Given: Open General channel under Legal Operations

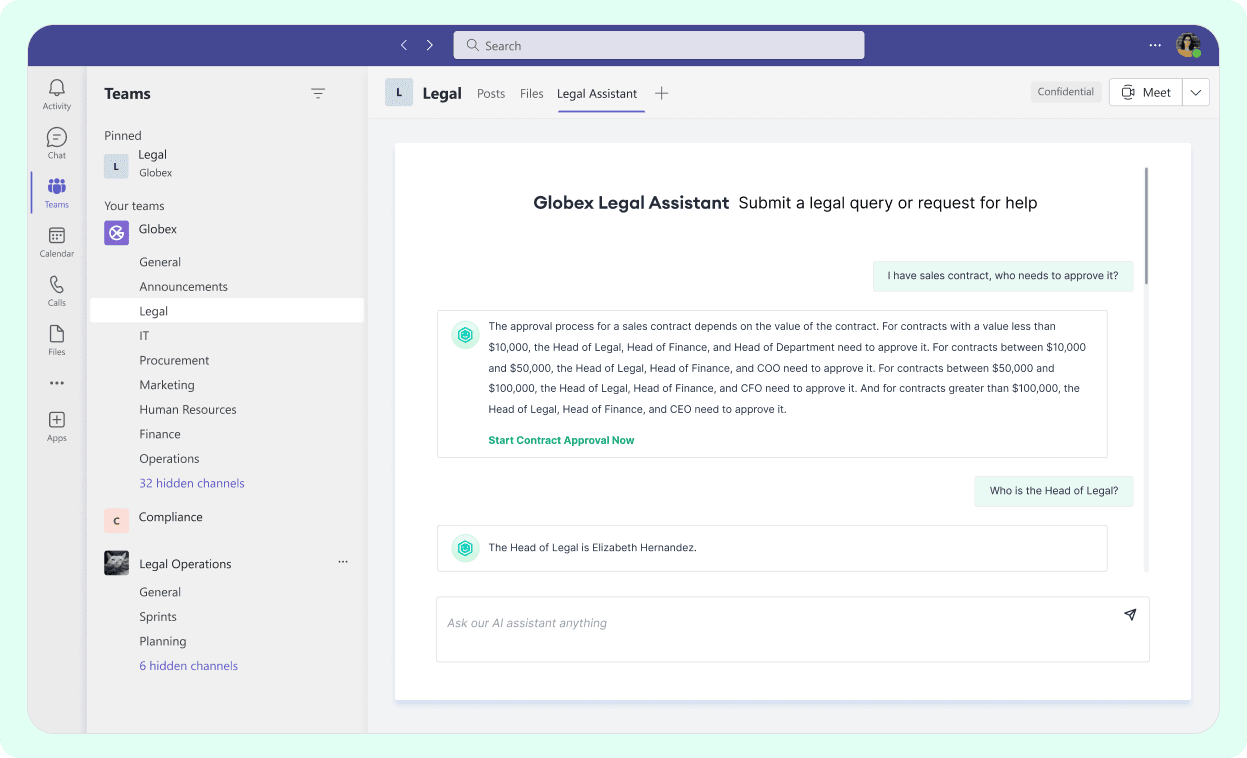Looking at the screenshot, I should [x=160, y=592].
